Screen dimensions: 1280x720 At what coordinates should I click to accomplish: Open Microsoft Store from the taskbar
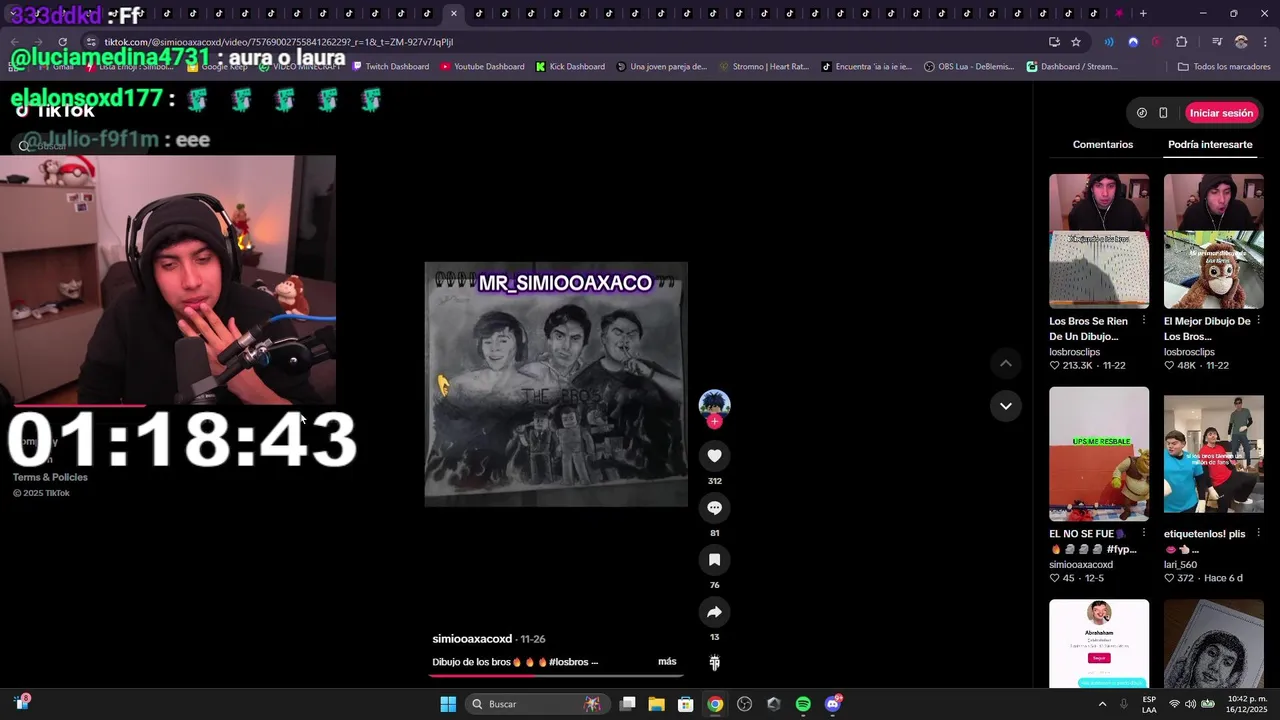click(x=686, y=704)
